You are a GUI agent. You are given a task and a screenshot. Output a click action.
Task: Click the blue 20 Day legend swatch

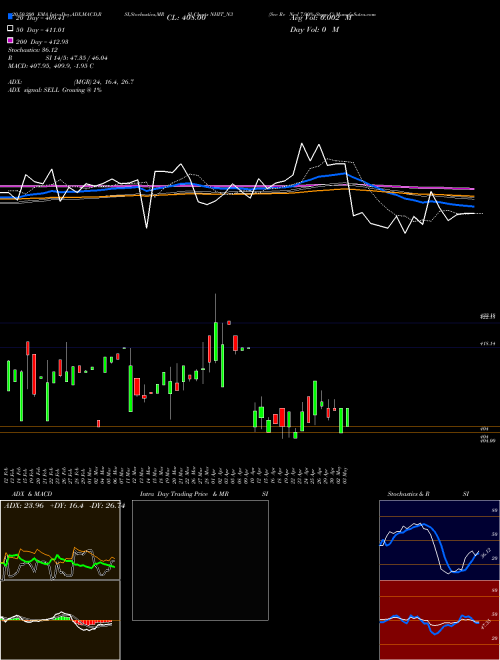(x=11, y=16)
